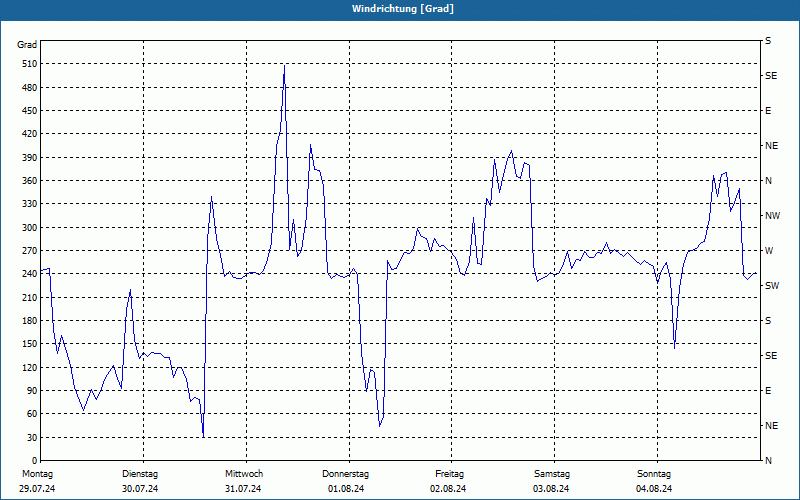The height and width of the screenshot is (500, 800).
Task: Click the 240 axis tick label
Action: click(x=30, y=273)
